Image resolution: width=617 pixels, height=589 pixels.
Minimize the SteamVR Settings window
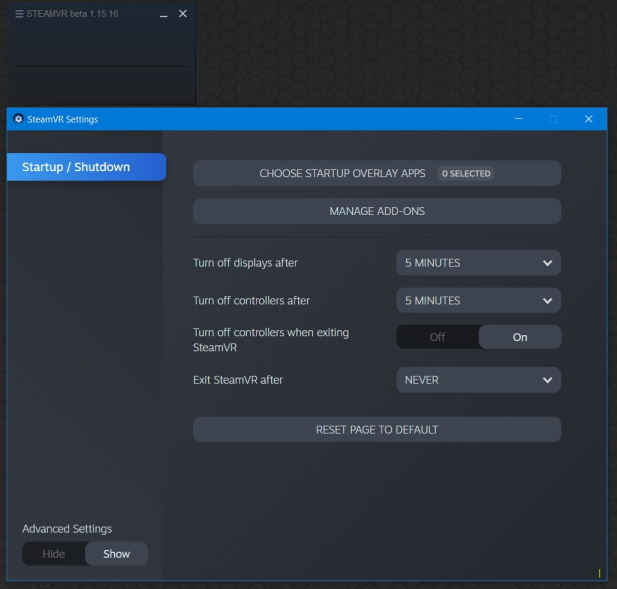[518, 119]
